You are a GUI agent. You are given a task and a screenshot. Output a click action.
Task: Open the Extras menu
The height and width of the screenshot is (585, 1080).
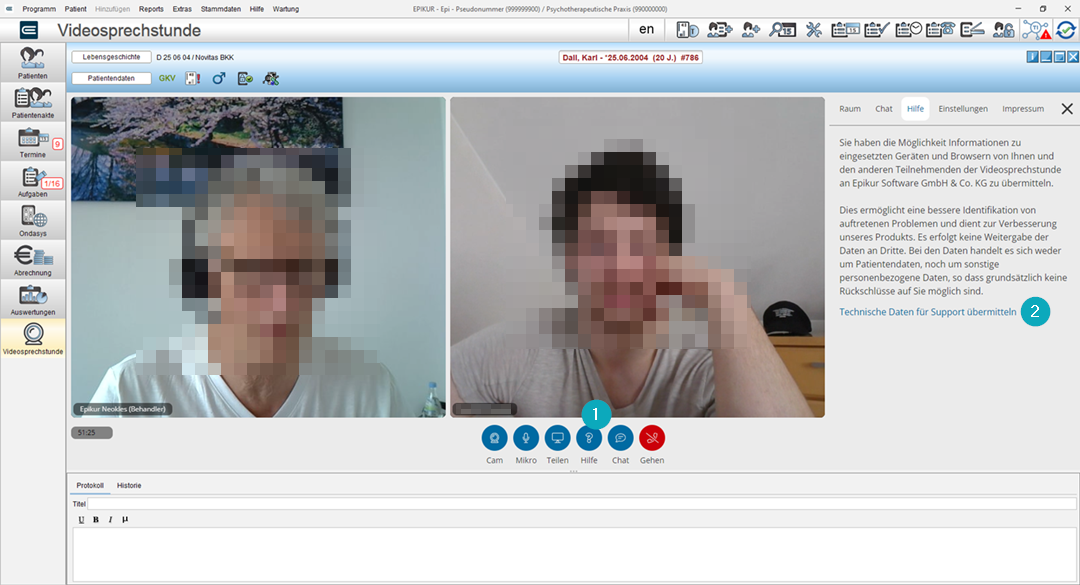(182, 9)
